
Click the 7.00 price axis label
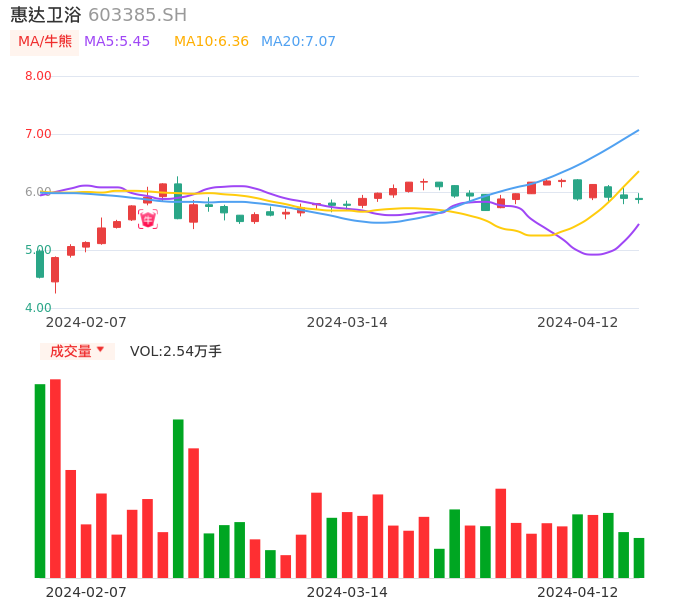click(38, 134)
